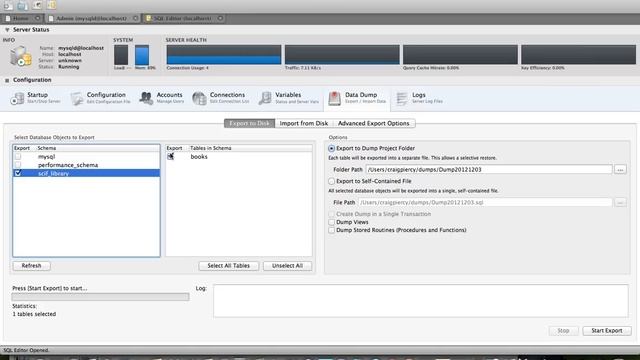The image size is (640, 360).
Task: Click the Folder Path input field
Action: (489, 169)
